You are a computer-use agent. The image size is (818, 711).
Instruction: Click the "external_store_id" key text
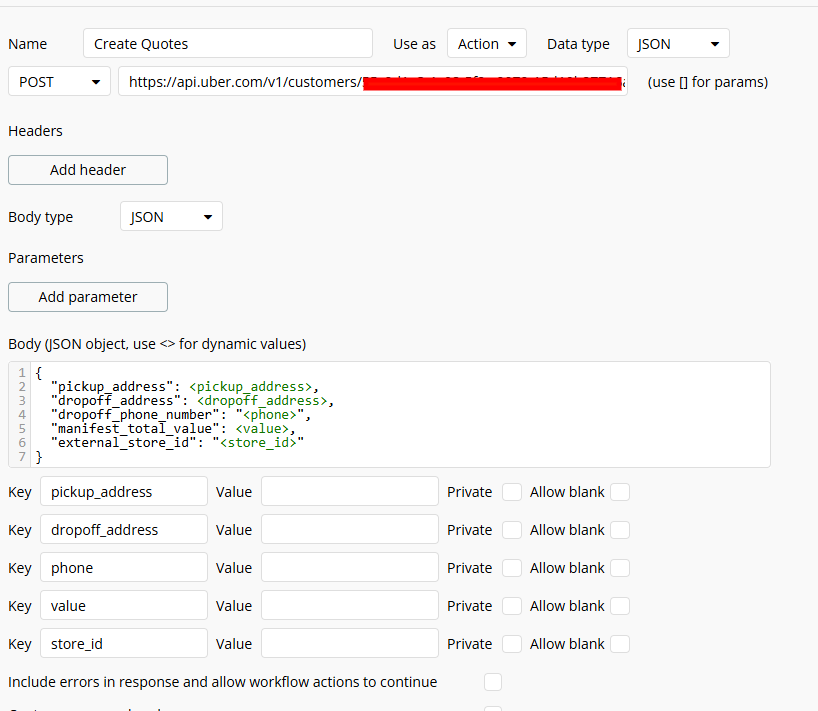(x=124, y=443)
